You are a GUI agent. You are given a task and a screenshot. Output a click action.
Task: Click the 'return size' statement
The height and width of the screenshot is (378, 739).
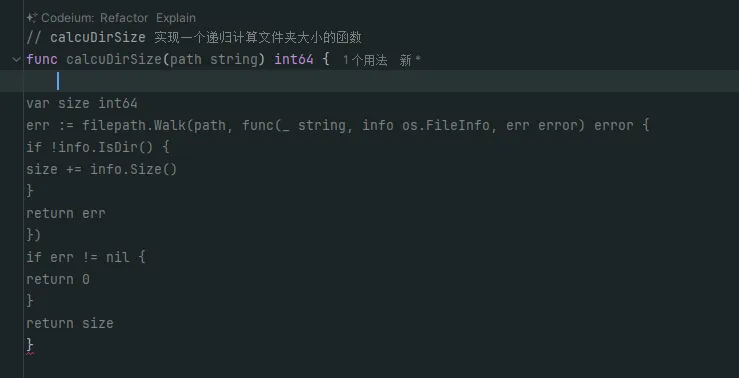coord(70,323)
